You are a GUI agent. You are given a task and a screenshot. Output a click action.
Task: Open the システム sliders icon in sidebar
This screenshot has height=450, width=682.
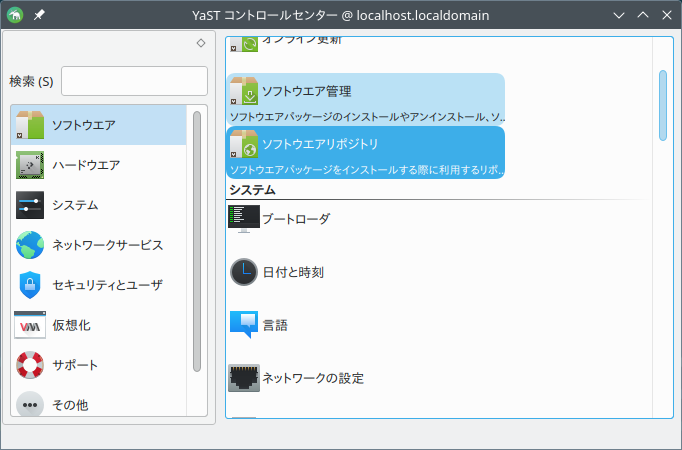coord(30,205)
